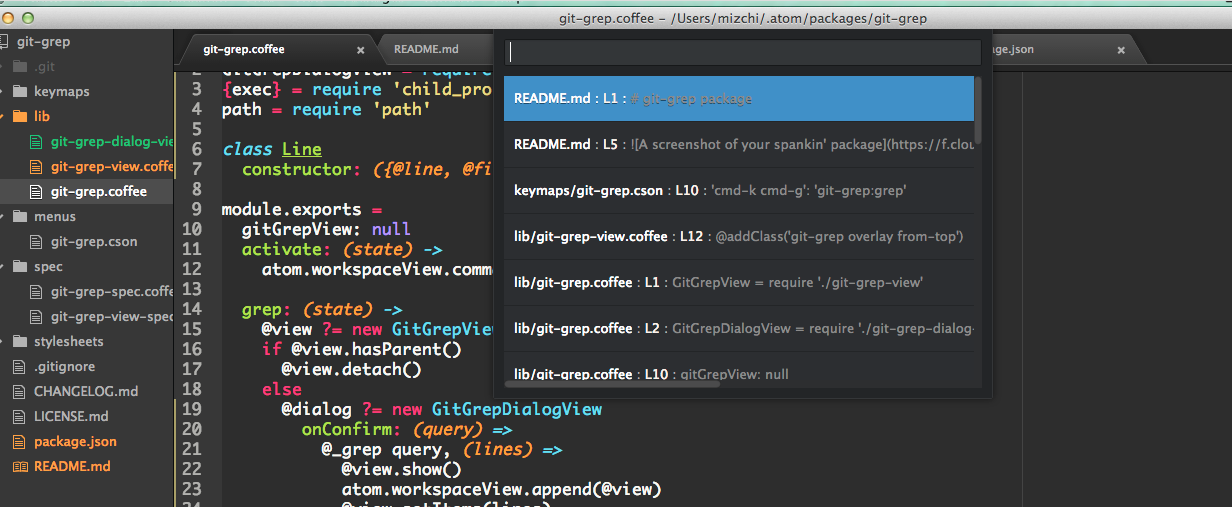Viewport: 1232px width, 507px height.
Task: Click the book icon of README.md
Action: tap(20, 467)
